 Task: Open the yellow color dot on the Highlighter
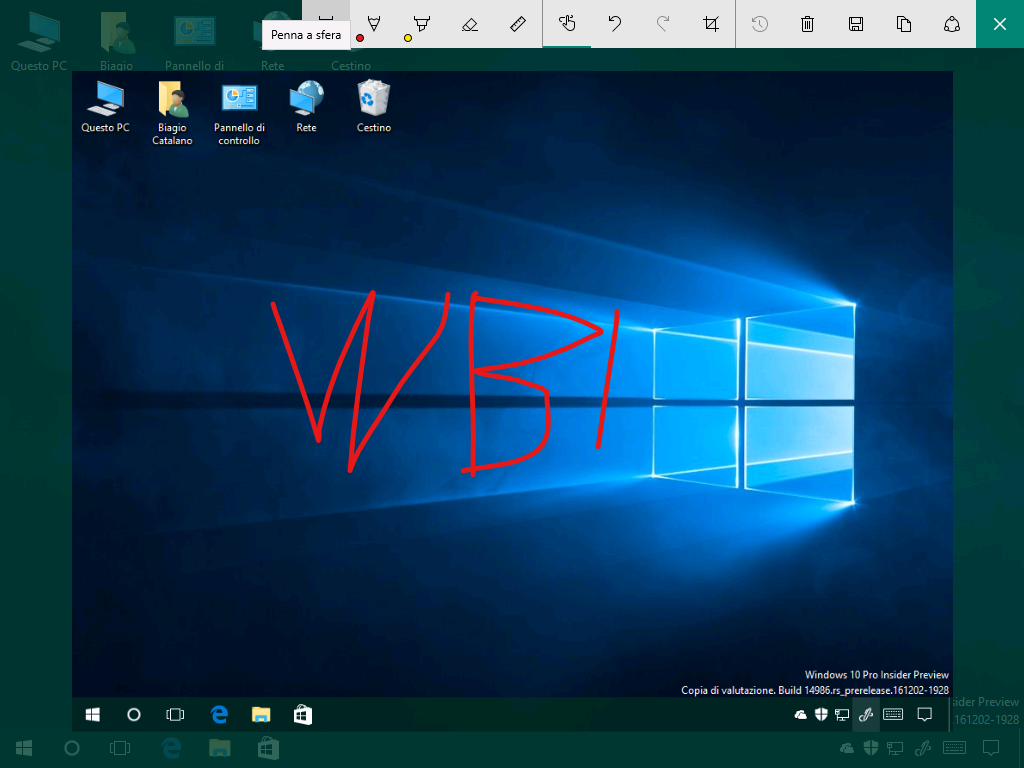point(408,38)
